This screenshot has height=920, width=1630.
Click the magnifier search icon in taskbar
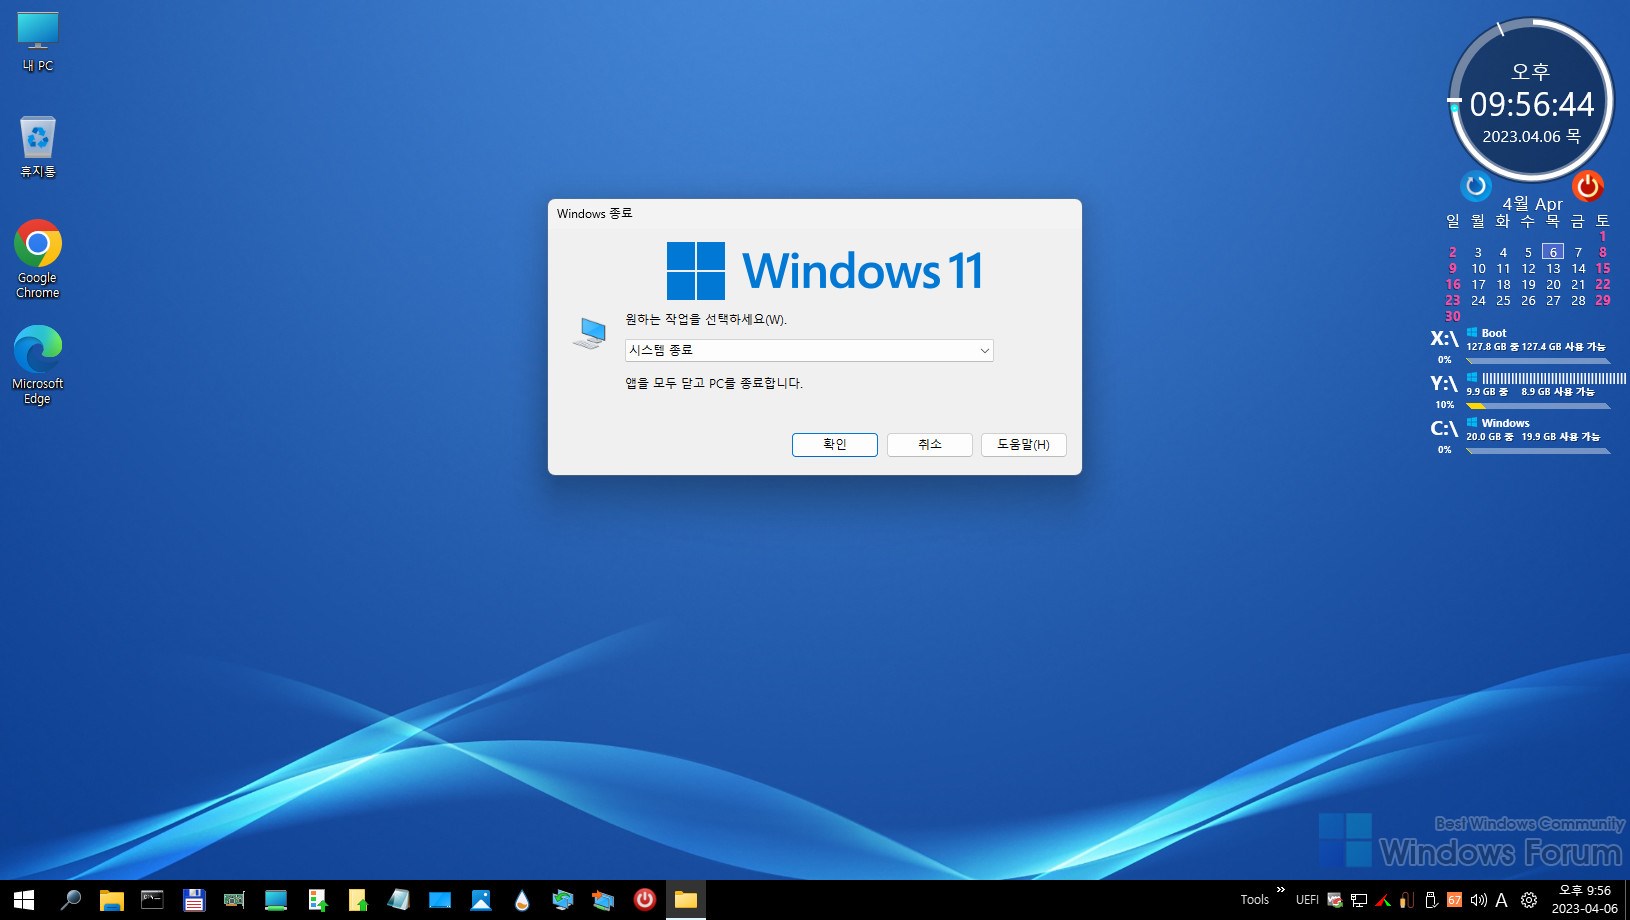click(x=70, y=900)
